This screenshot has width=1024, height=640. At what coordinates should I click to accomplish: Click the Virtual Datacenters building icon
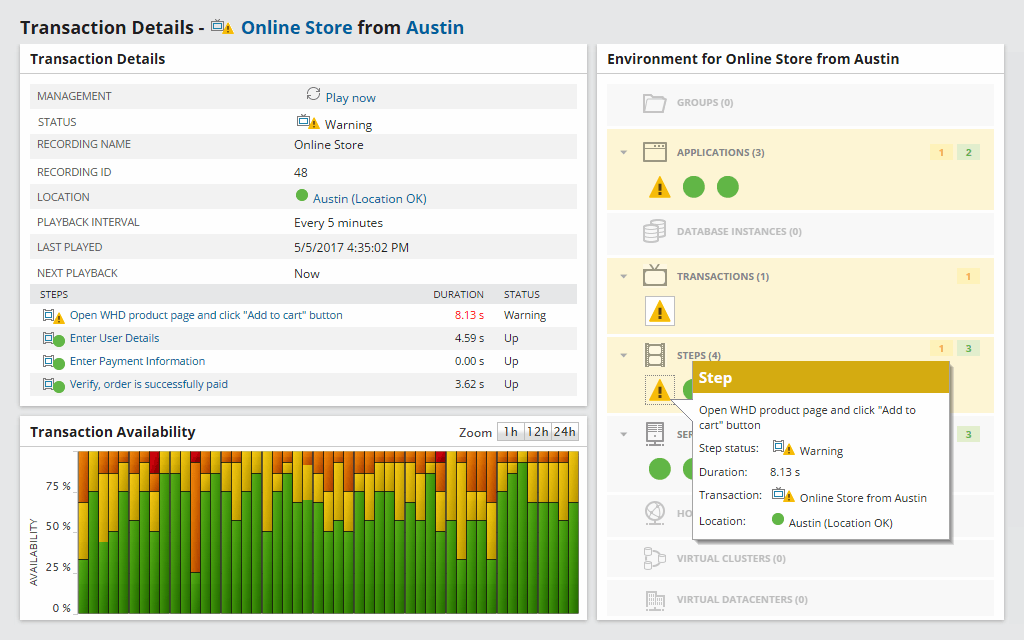coord(654,600)
